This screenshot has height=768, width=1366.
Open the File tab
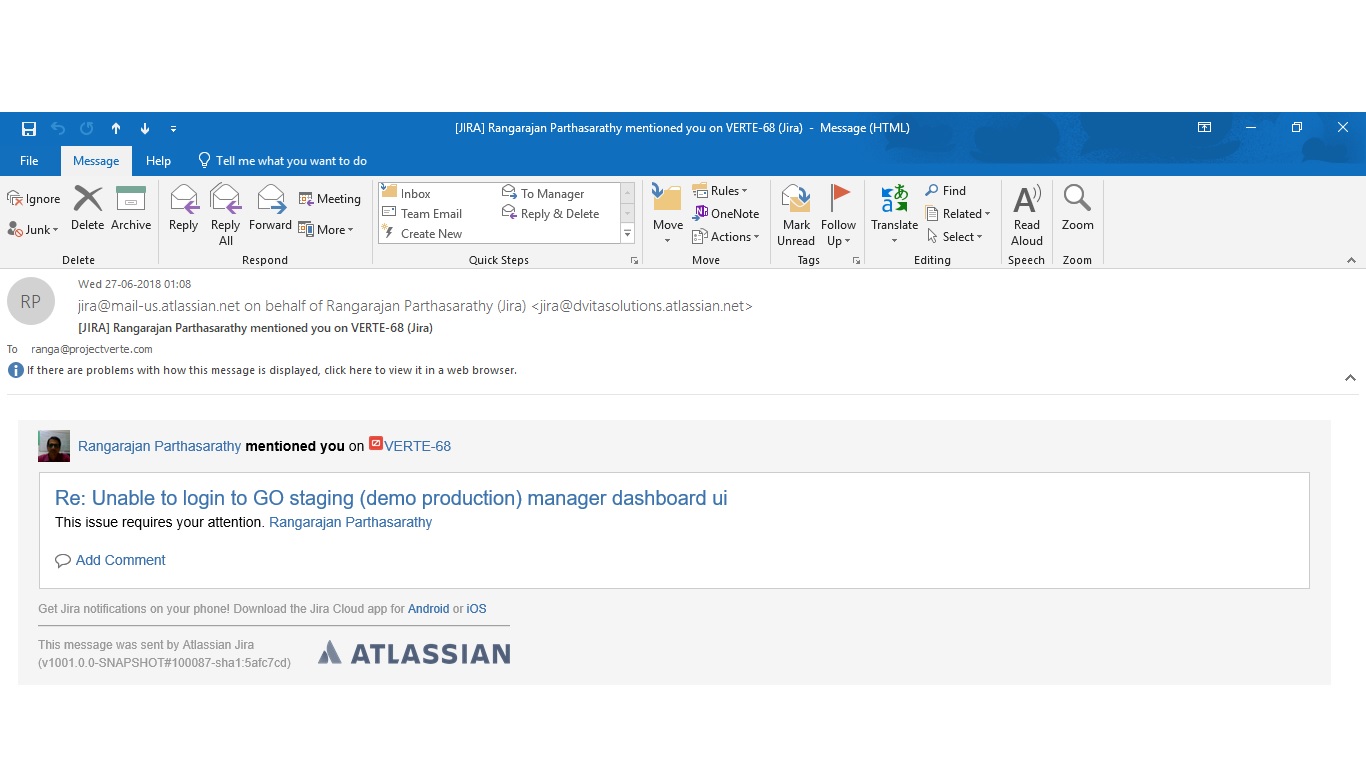(x=29, y=161)
